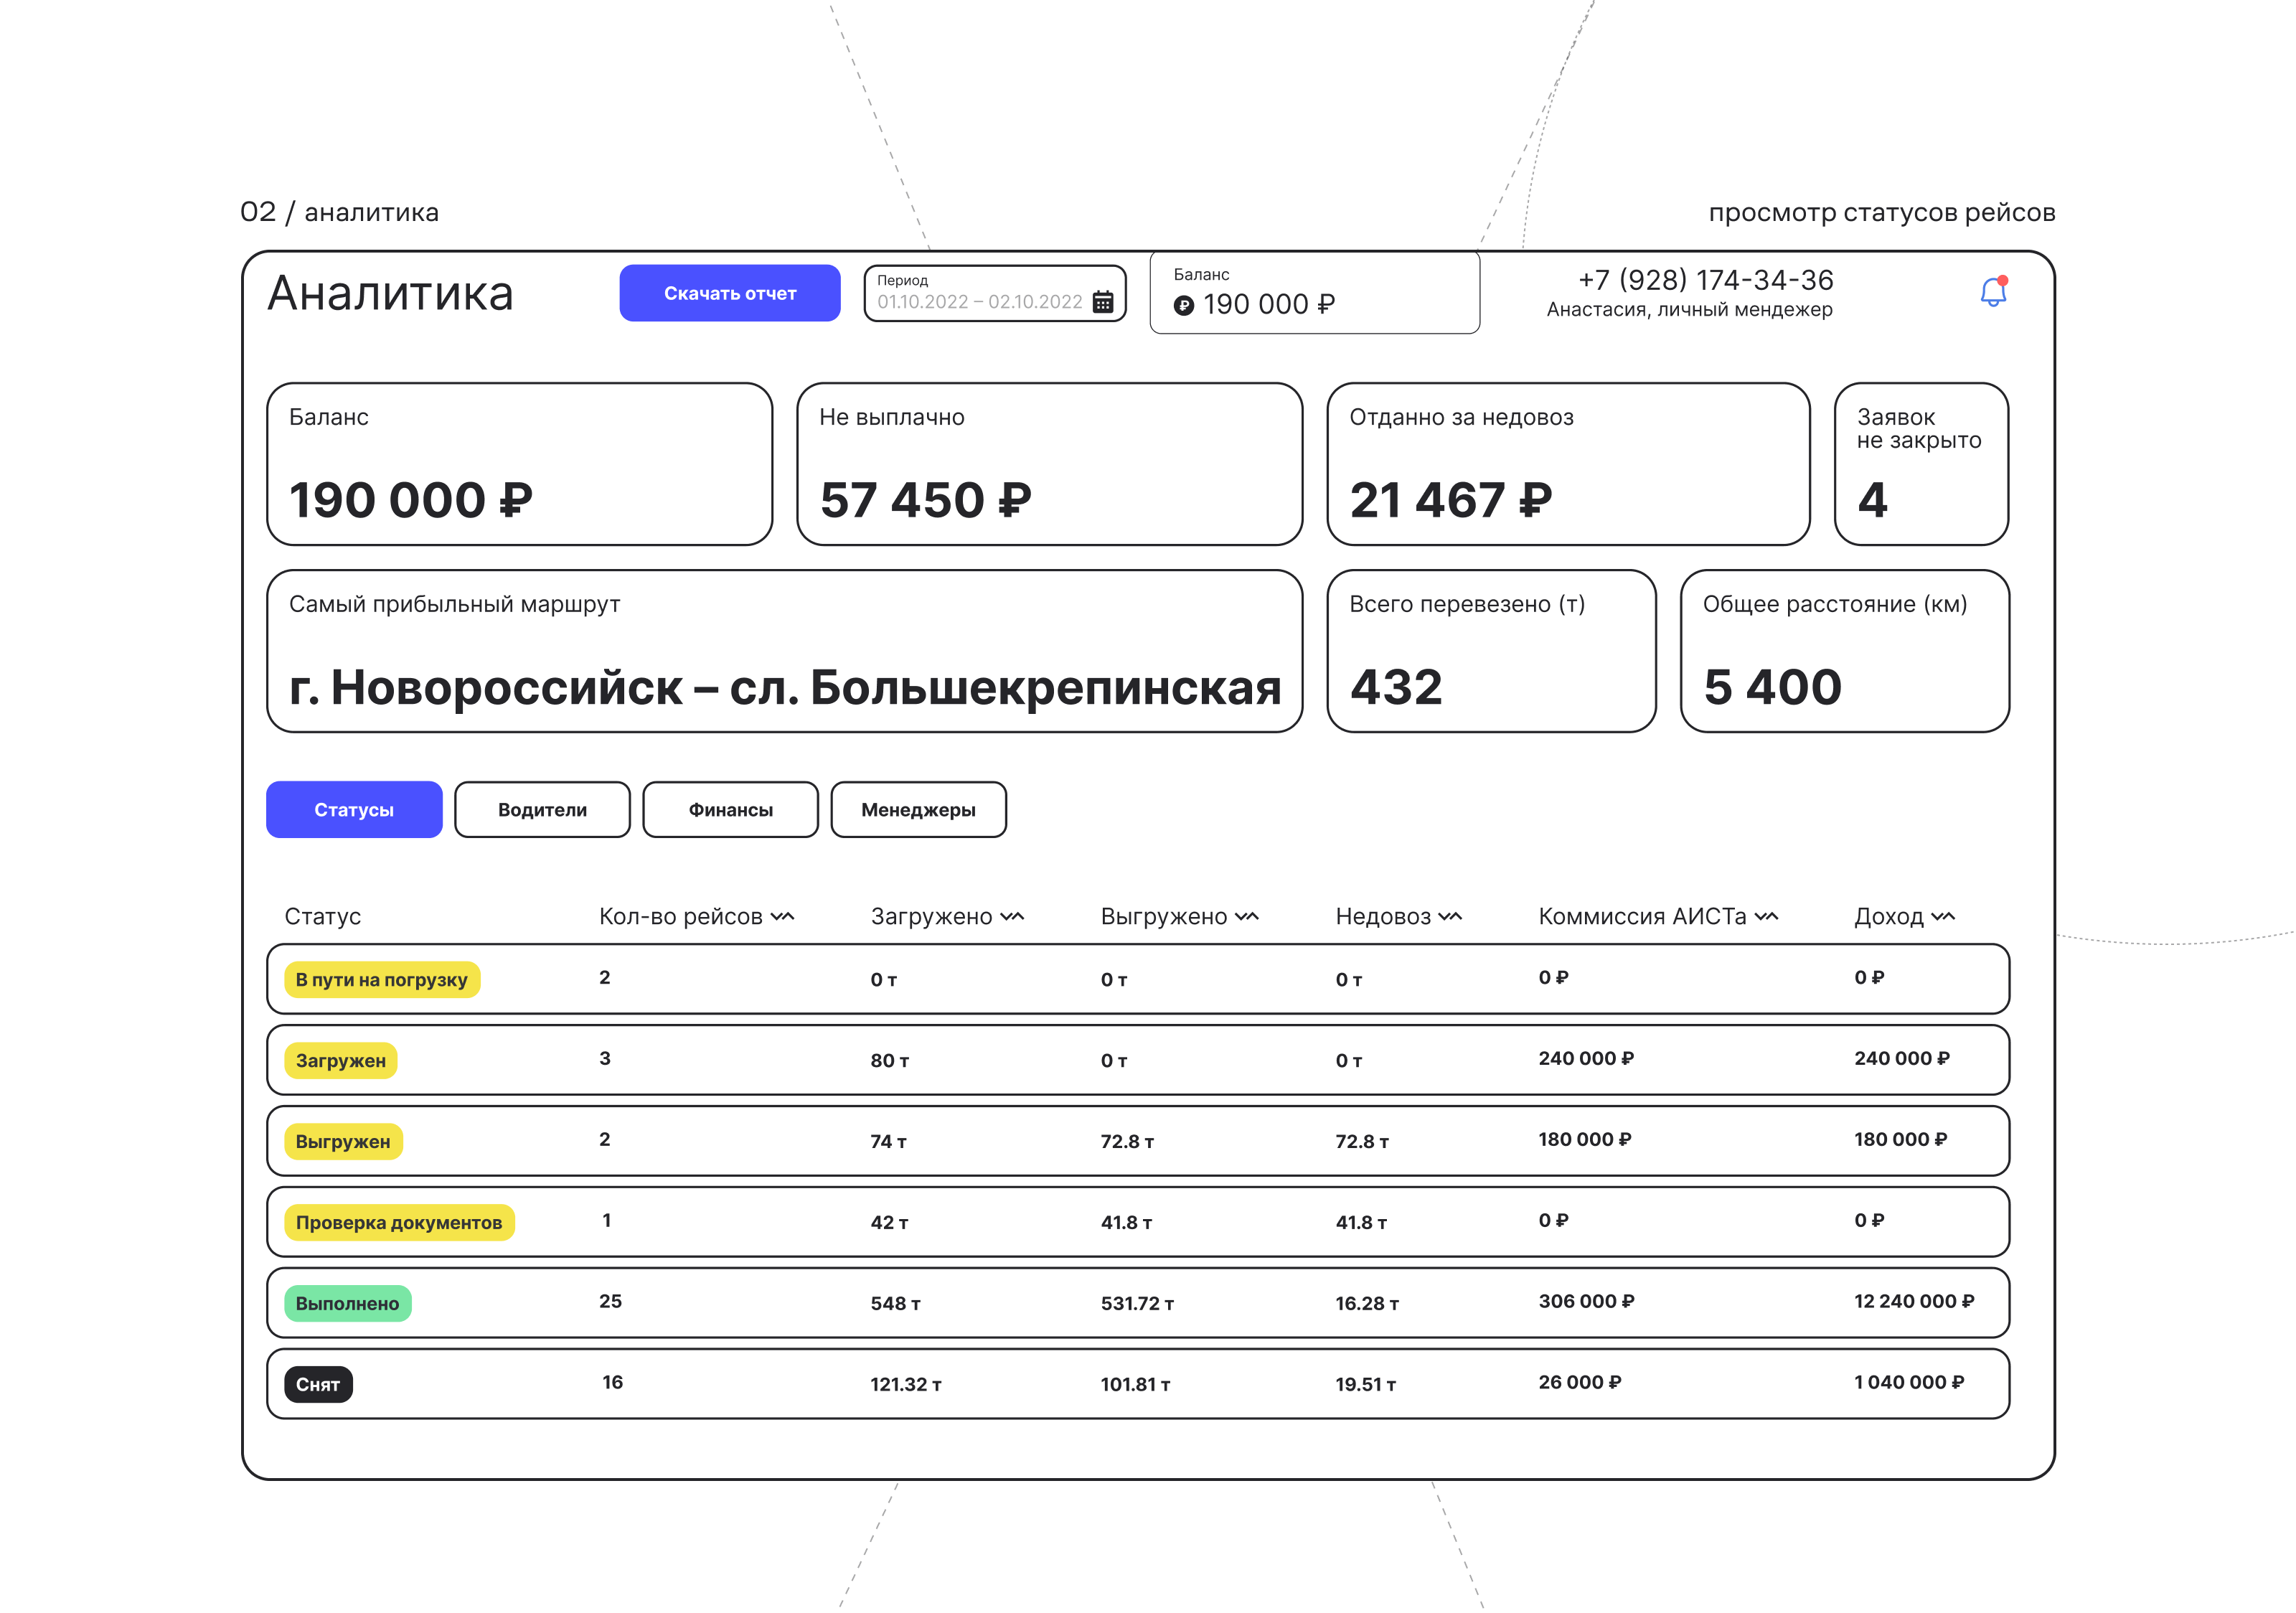Click the ruble coin icon in header balance

point(1183,306)
